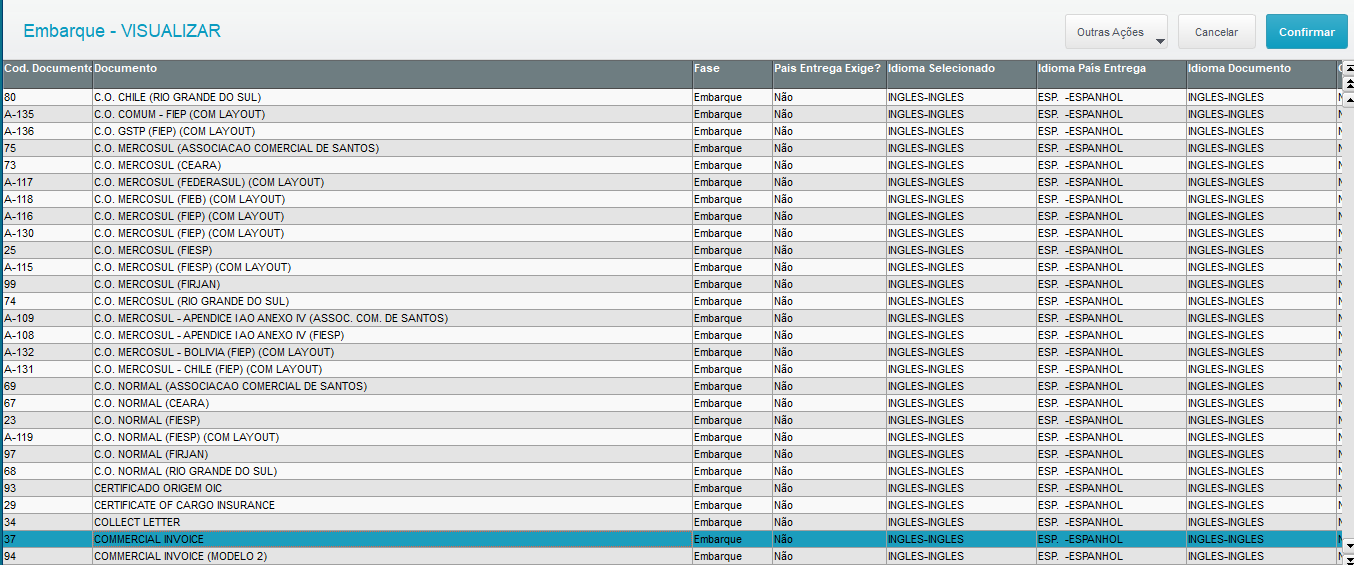Select the CERTIFICADO ORIGEM OIC row
This screenshot has width=1354, height=565.
[670, 488]
